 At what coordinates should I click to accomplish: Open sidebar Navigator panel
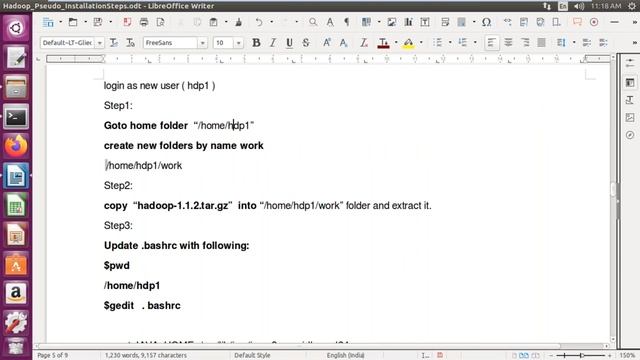(630, 135)
